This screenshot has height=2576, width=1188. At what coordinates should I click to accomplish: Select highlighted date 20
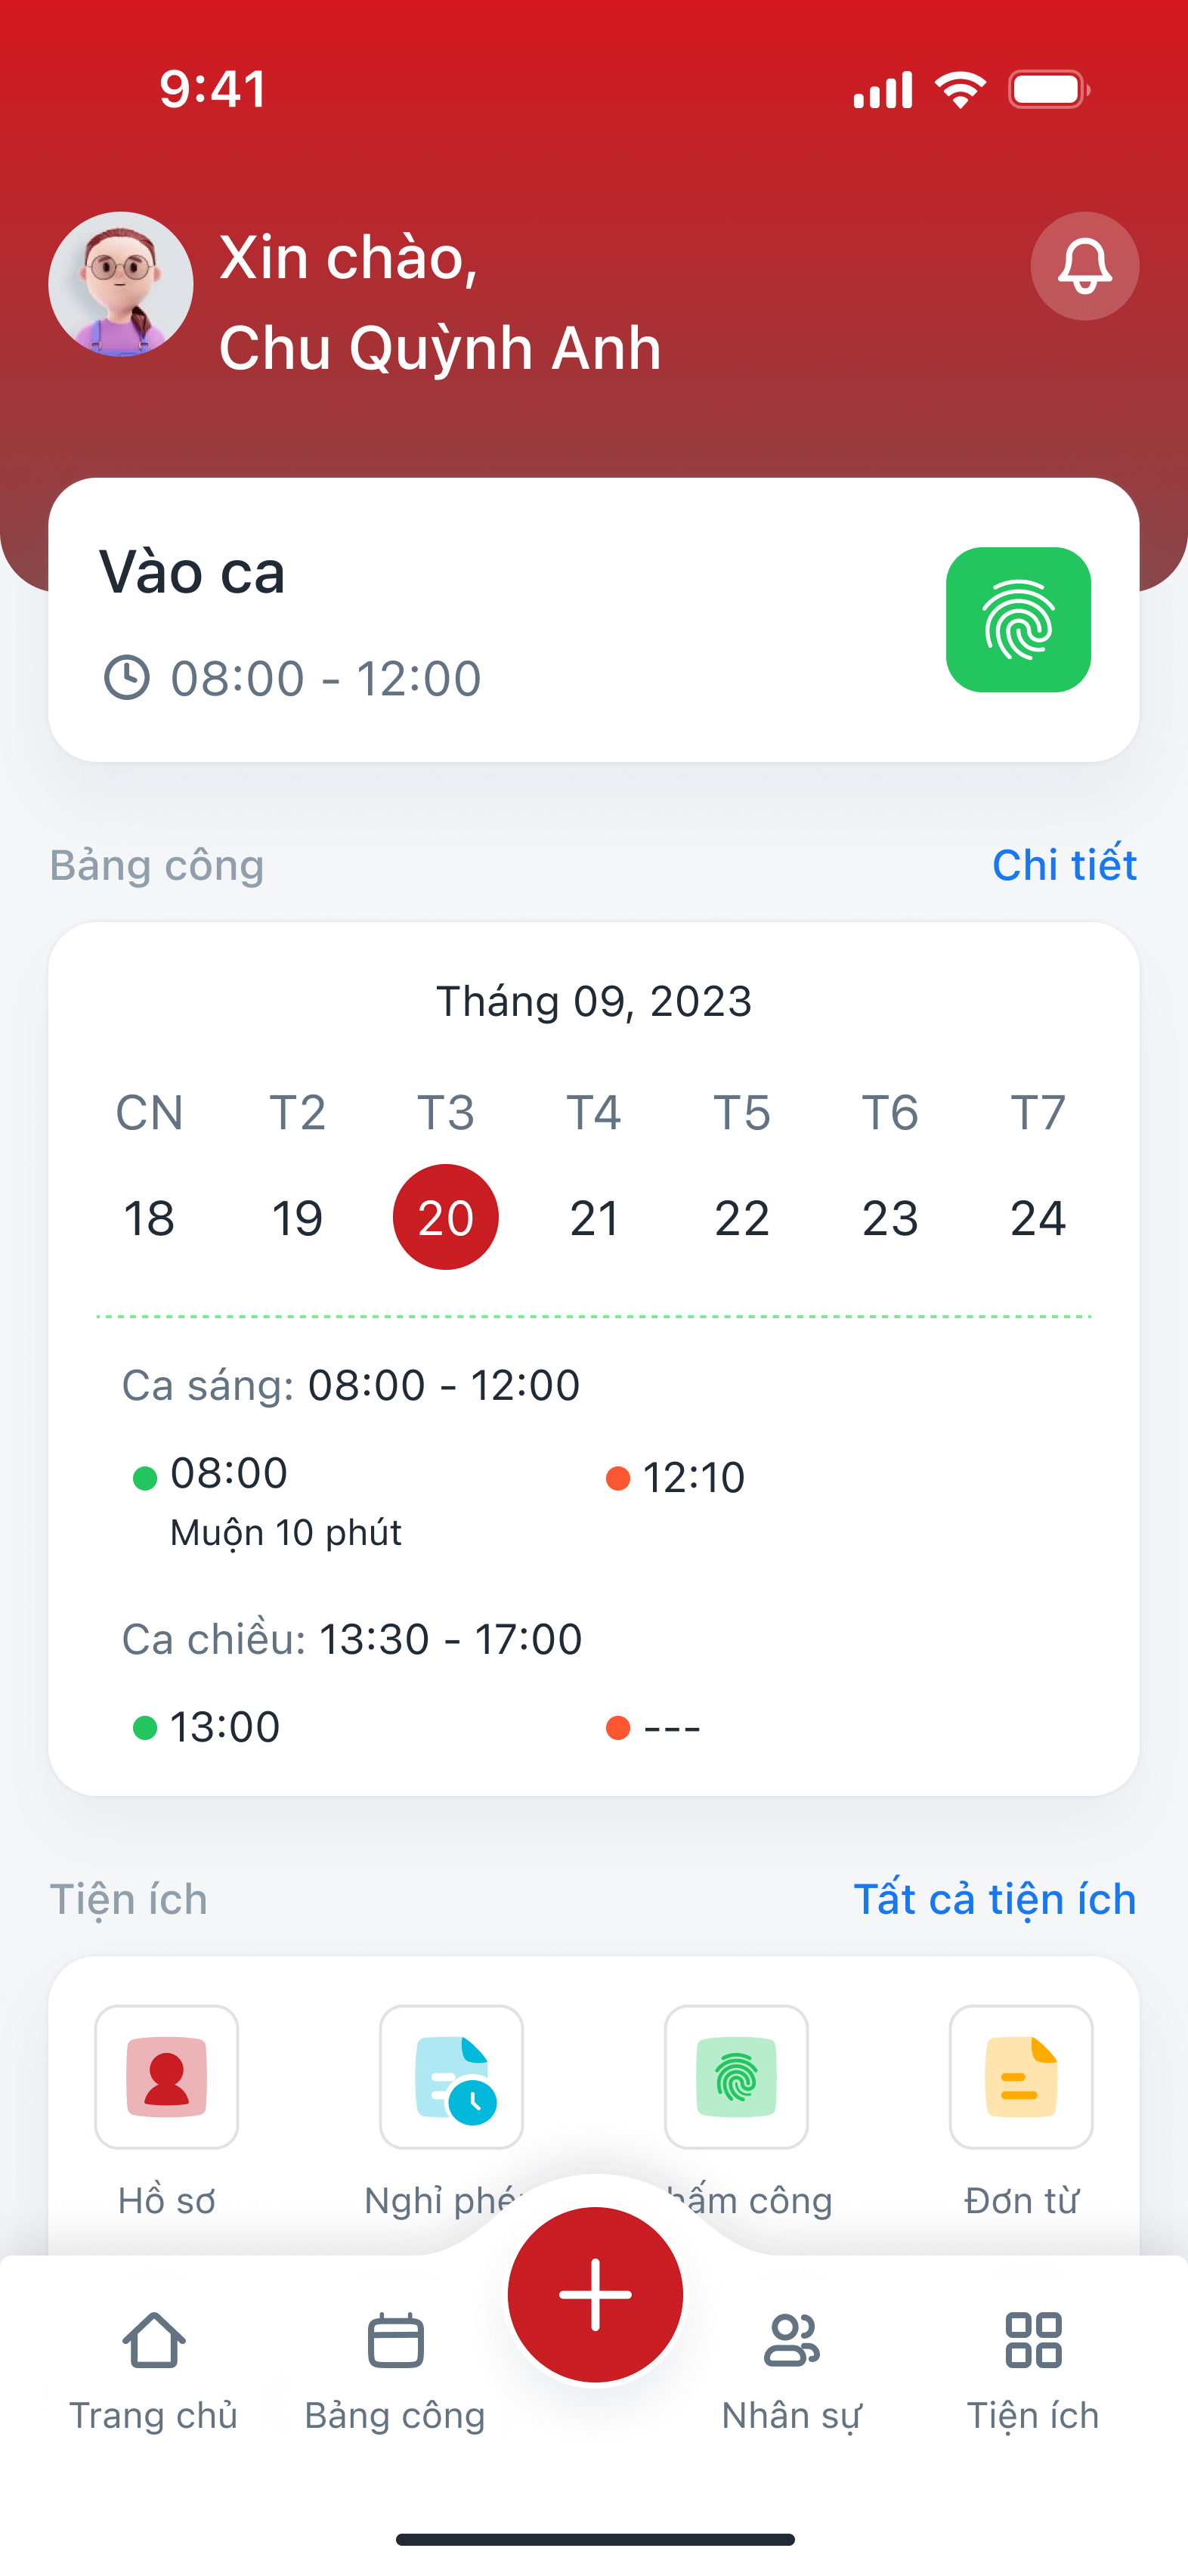tap(446, 1218)
